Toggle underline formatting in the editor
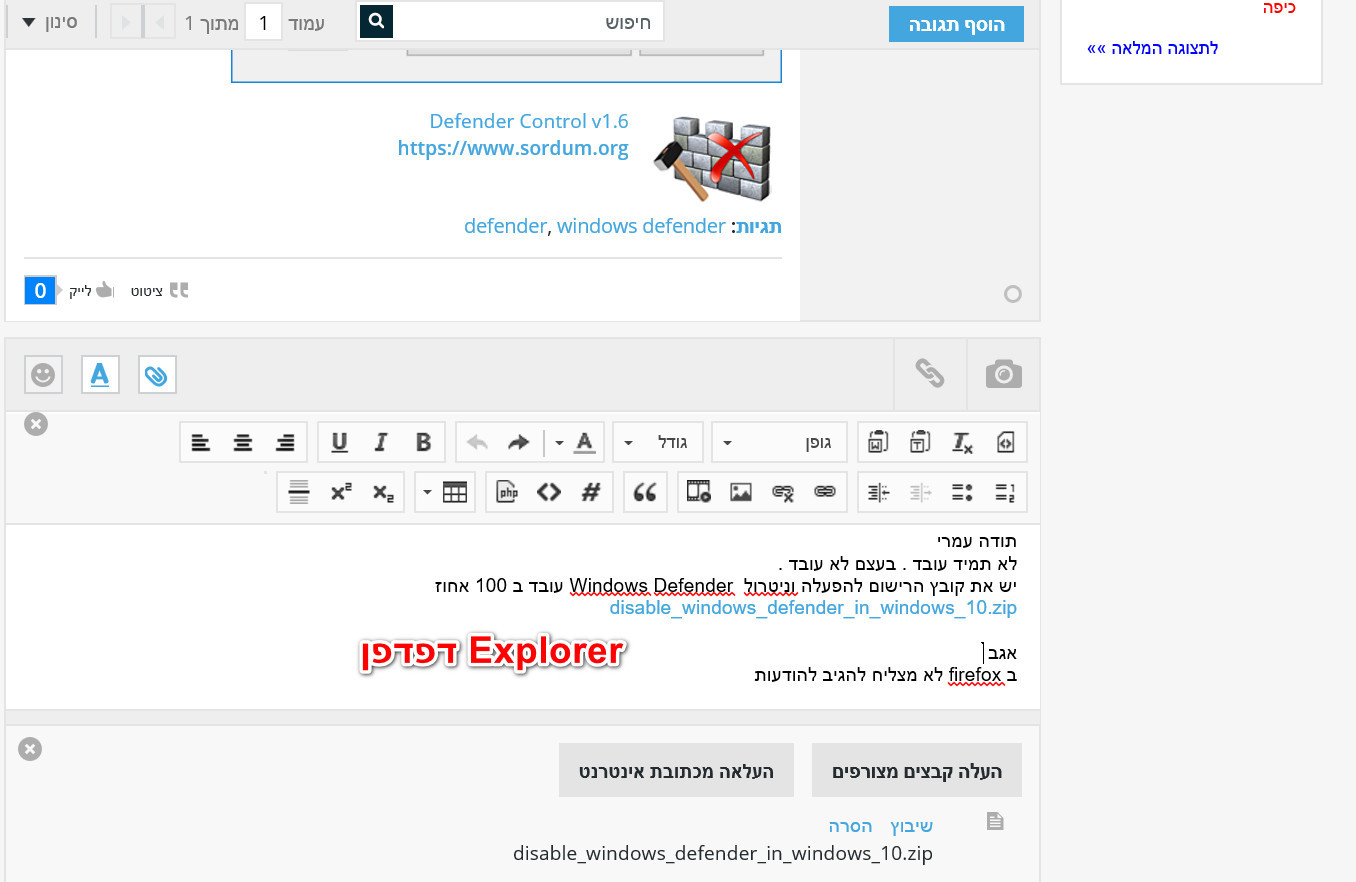1356x882 pixels. coord(339,442)
